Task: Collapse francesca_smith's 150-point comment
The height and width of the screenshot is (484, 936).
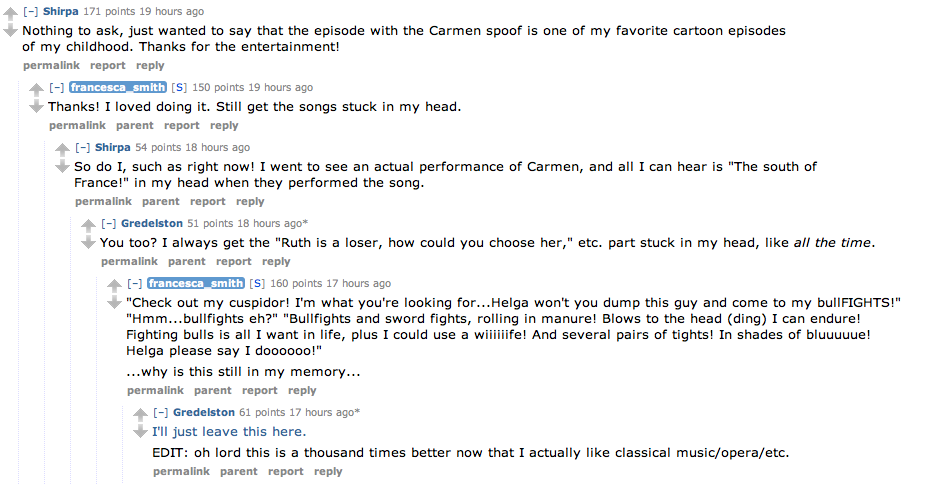Action: [56, 87]
